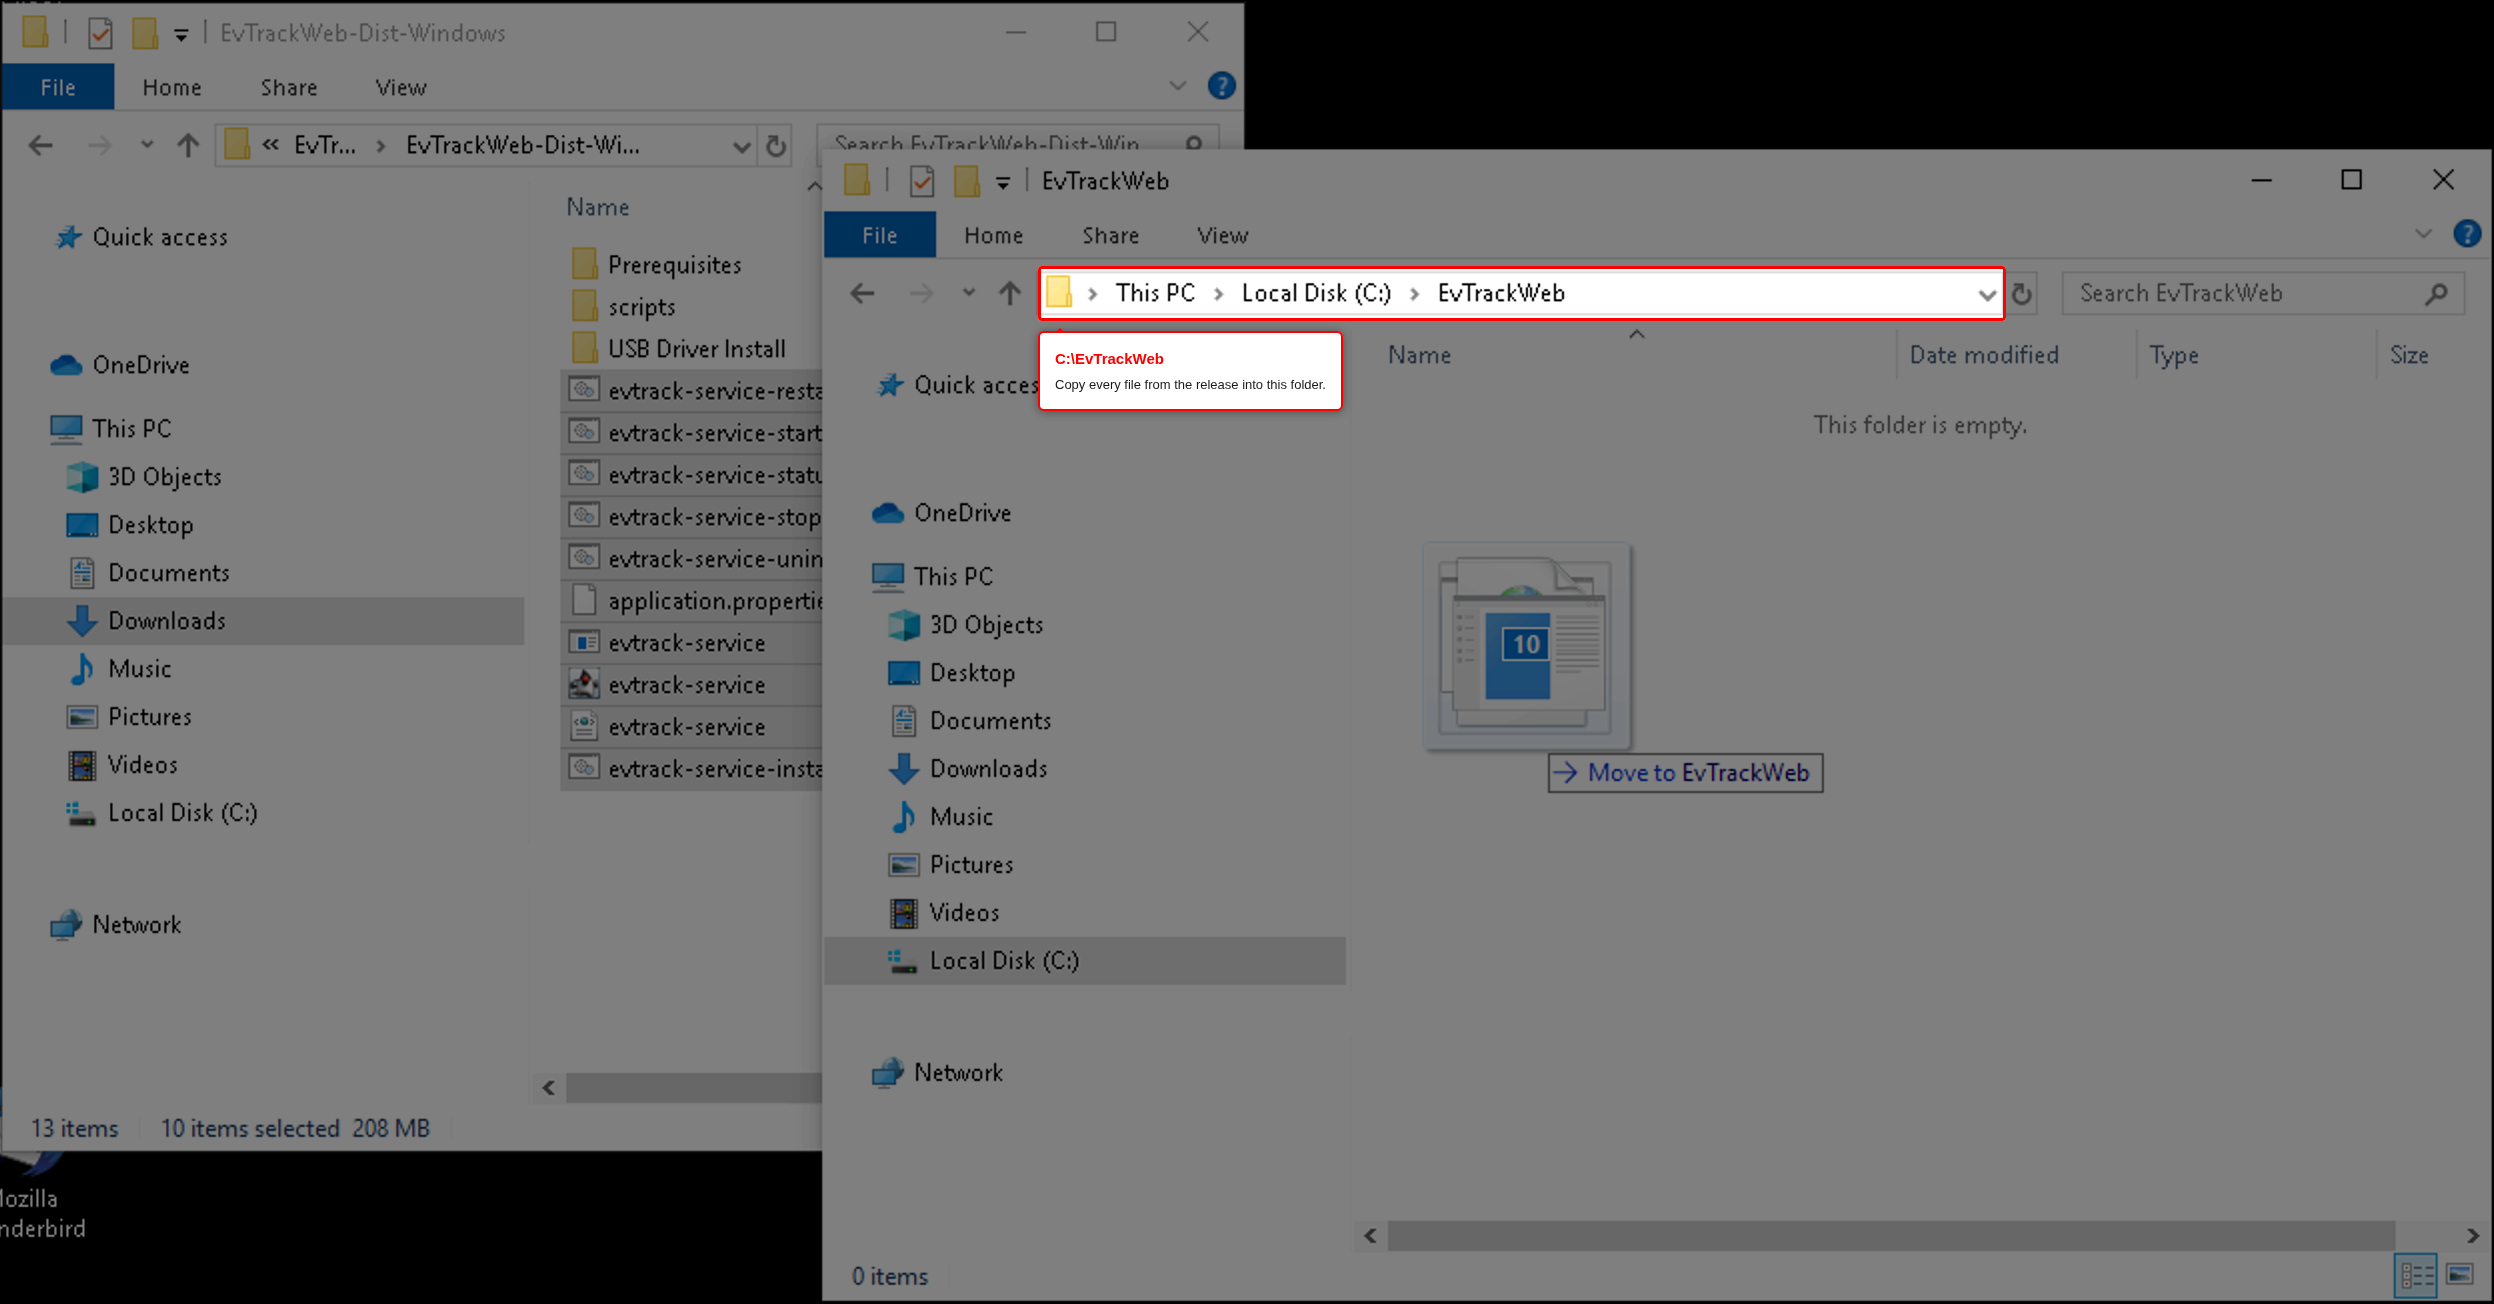Select Local Disk (C:) in EvTrackWeb sidebar
2494x1304 pixels.
[1085, 961]
